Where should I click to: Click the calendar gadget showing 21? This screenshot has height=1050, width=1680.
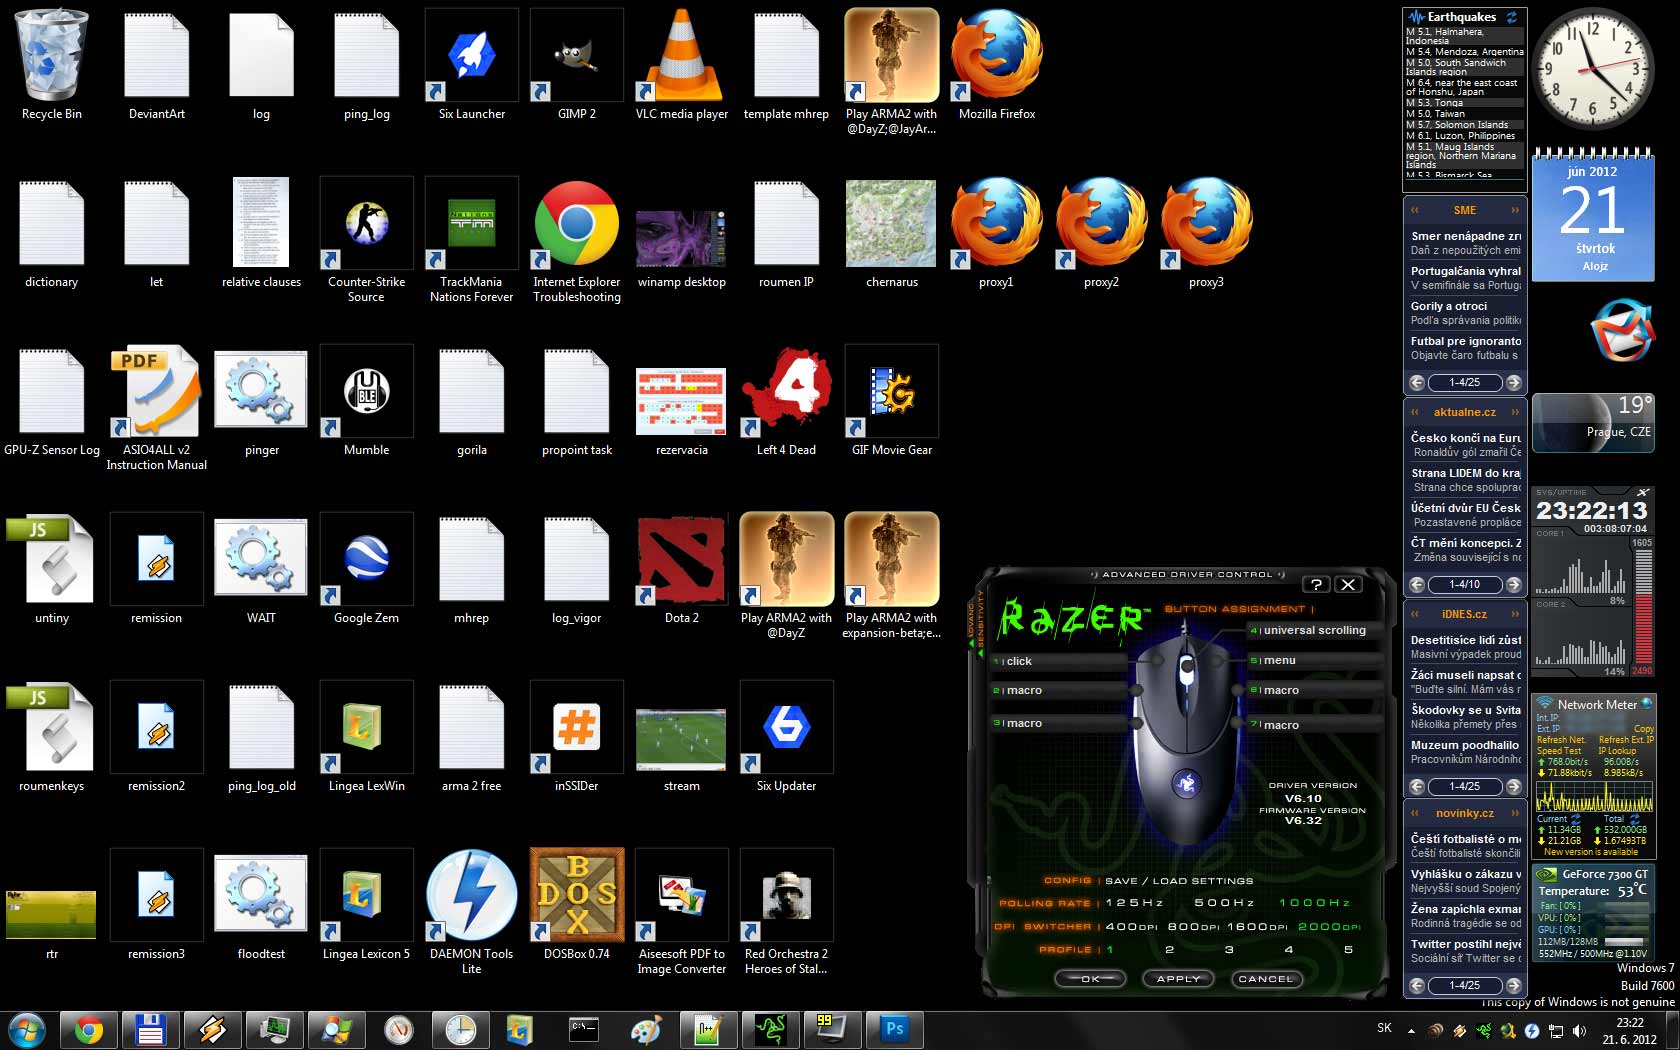click(x=1593, y=214)
